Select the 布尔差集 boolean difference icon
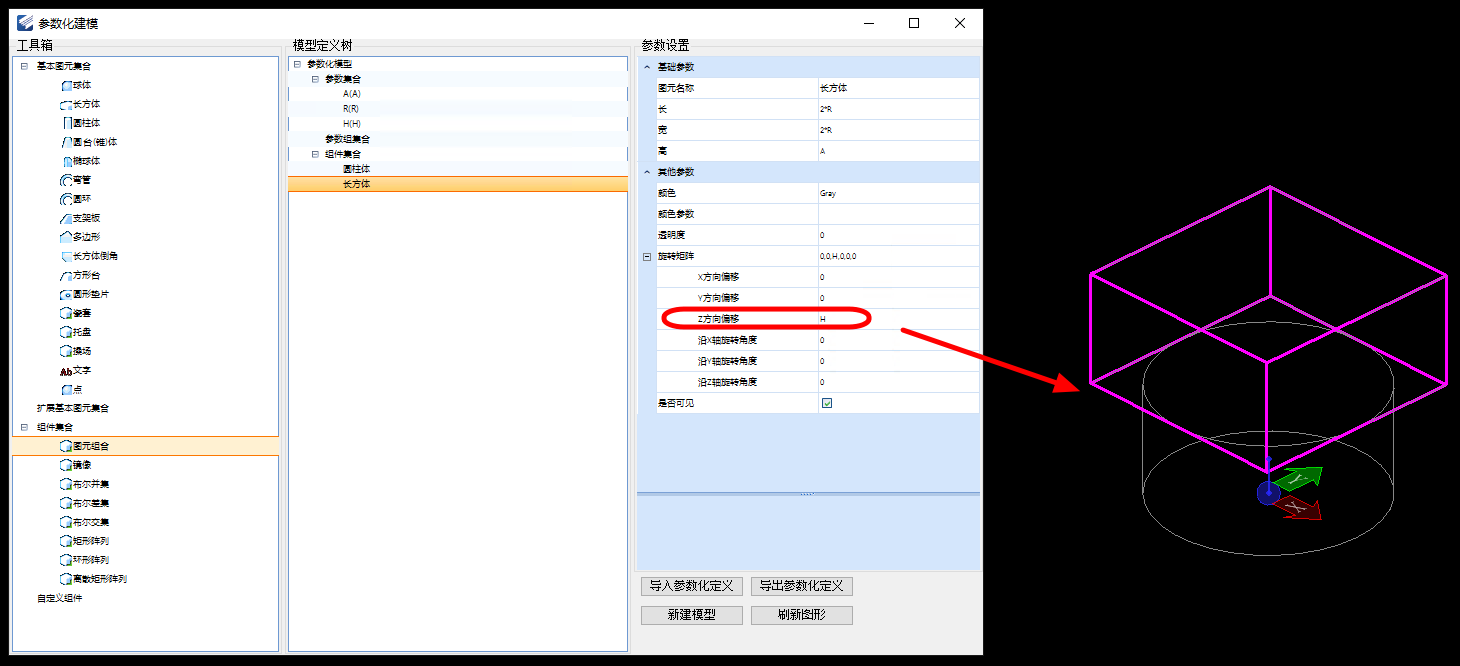 tap(66, 503)
